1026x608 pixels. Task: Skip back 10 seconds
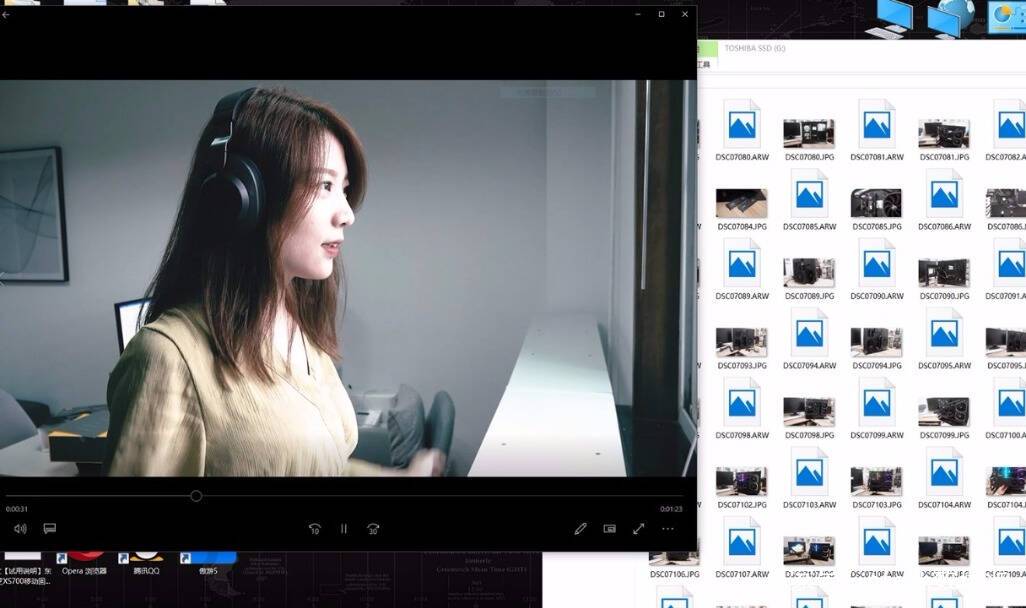(315, 528)
